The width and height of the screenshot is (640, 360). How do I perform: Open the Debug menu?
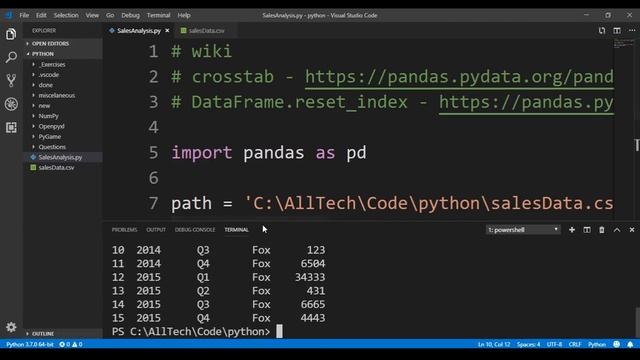(x=130, y=15)
